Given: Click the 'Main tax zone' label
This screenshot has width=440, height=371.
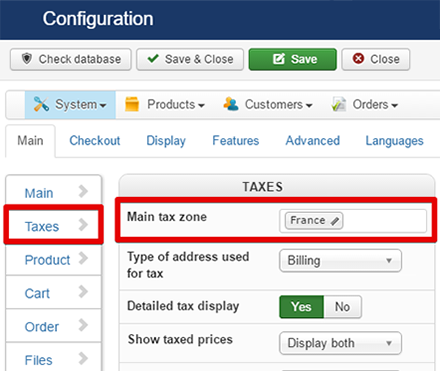Looking at the screenshot, I should coord(167,217).
